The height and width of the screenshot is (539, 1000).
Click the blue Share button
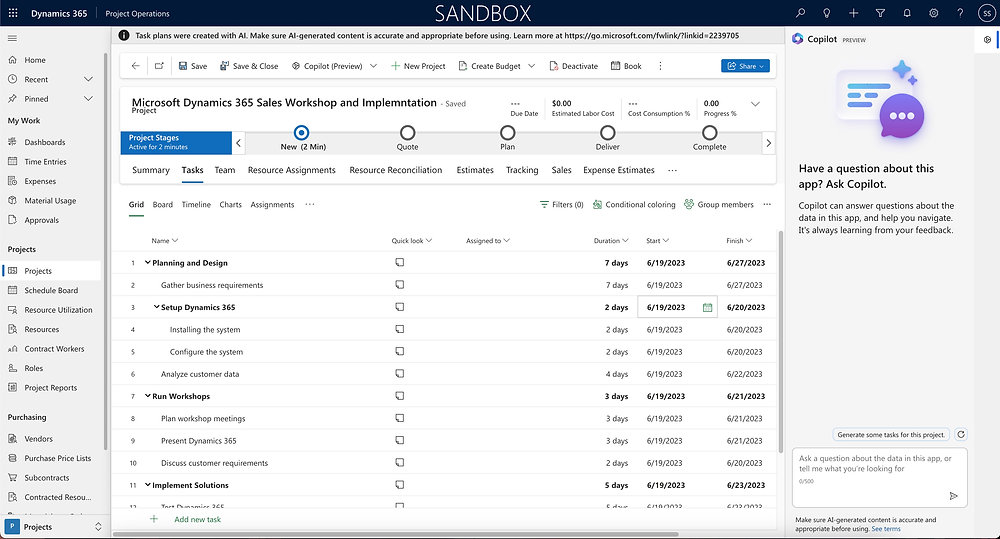(745, 66)
